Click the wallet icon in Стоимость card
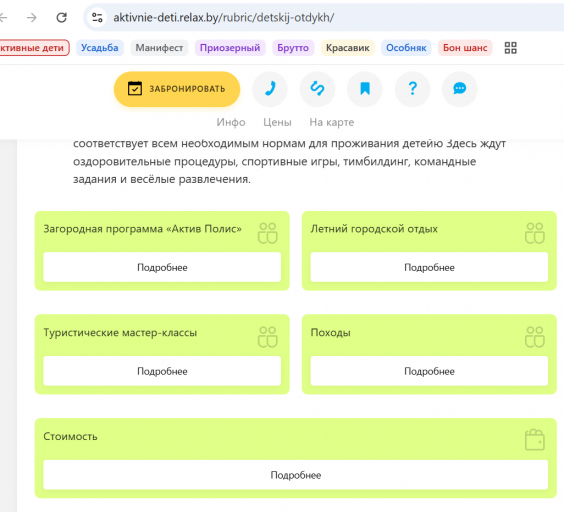Screen dimensions: 564x512 tap(535, 440)
